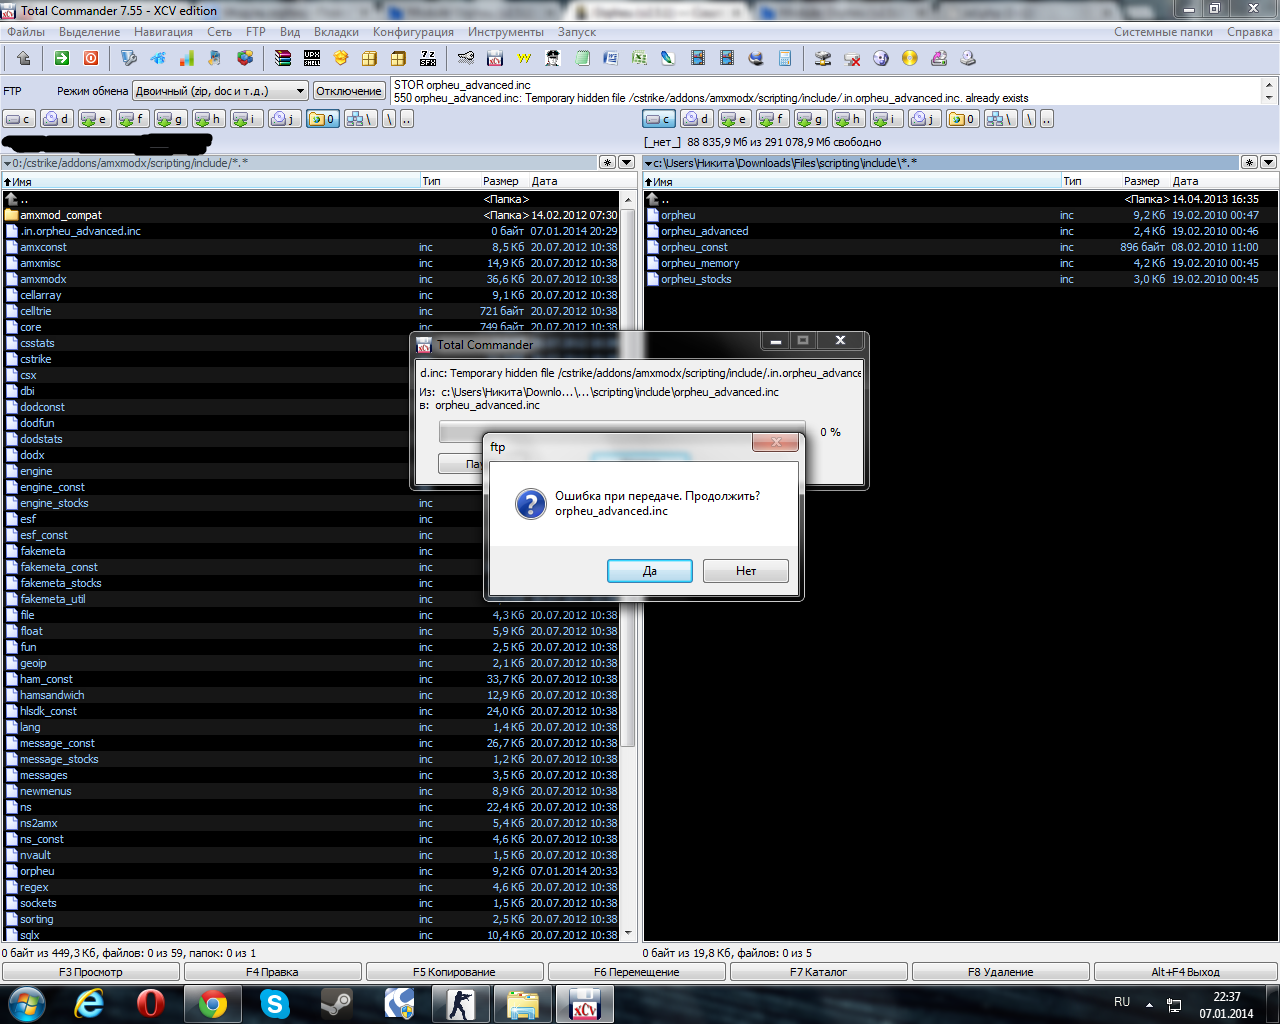This screenshot has width=1280, height=1024.
Task: Open the Навигация menu
Action: pos(163,32)
